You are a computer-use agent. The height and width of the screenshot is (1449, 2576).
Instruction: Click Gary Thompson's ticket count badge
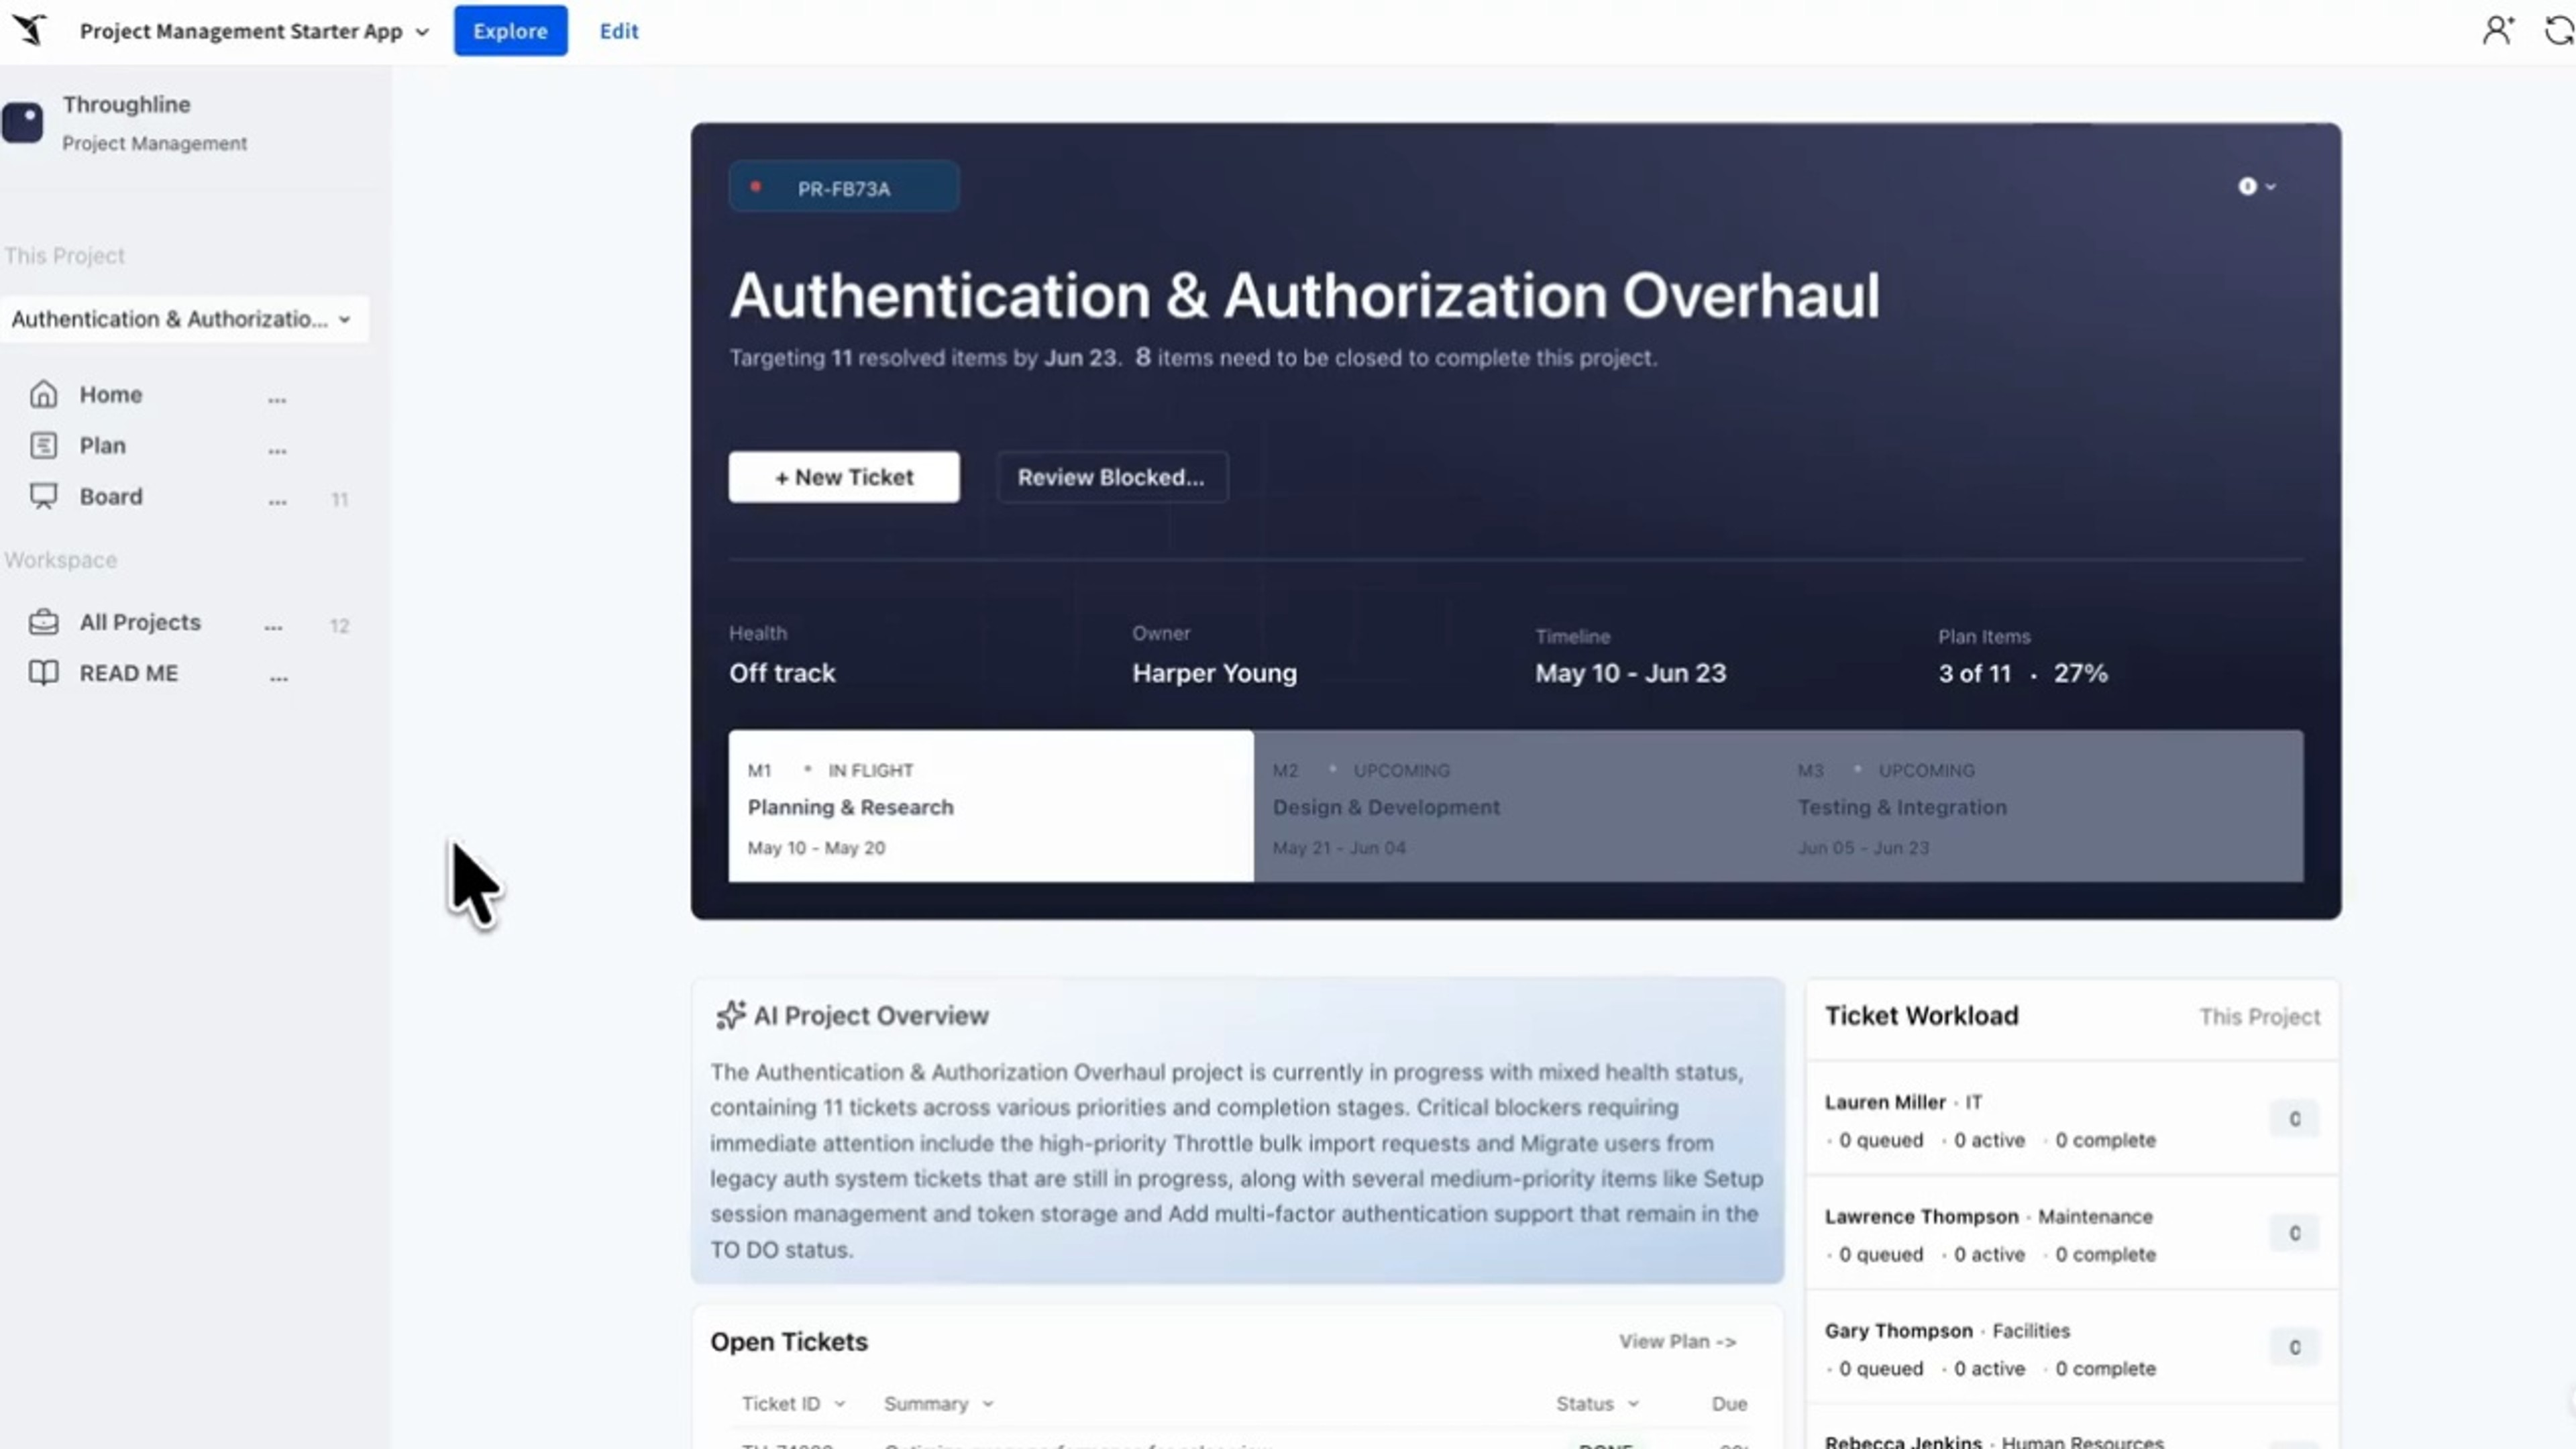(2294, 1347)
